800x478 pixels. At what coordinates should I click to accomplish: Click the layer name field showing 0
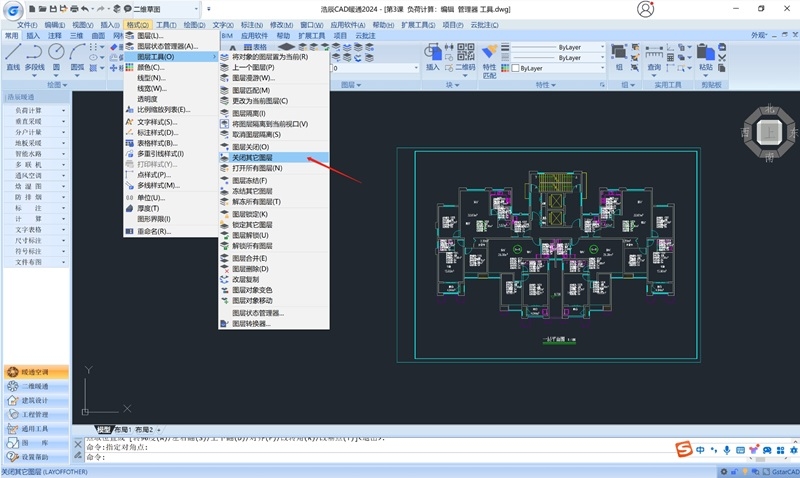coord(375,68)
